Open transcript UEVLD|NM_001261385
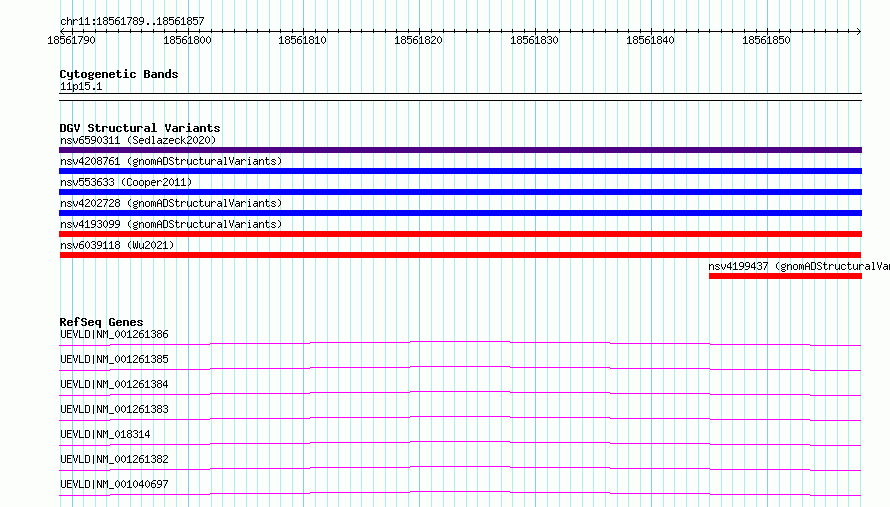890x507 pixels. click(x=114, y=359)
